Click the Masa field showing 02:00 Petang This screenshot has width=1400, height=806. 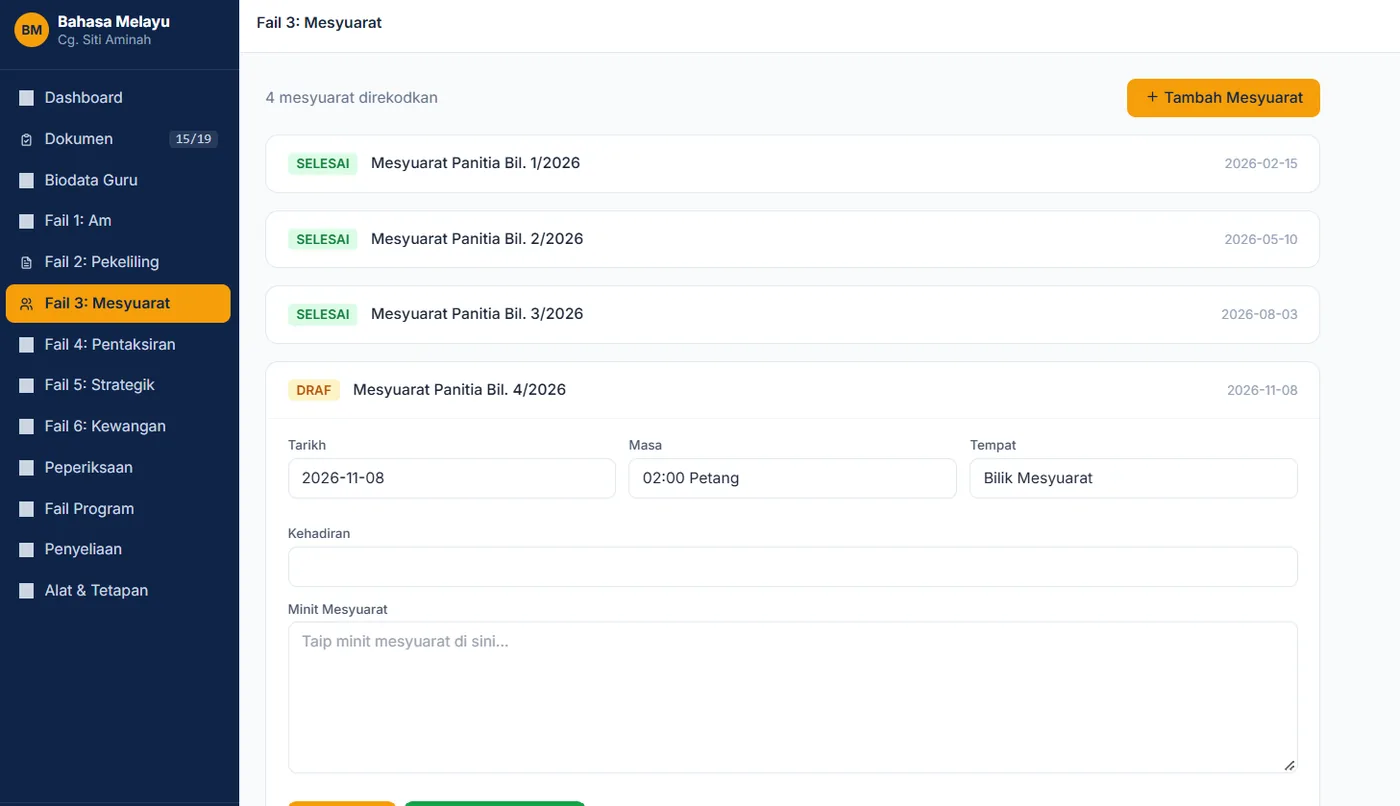[793, 478]
